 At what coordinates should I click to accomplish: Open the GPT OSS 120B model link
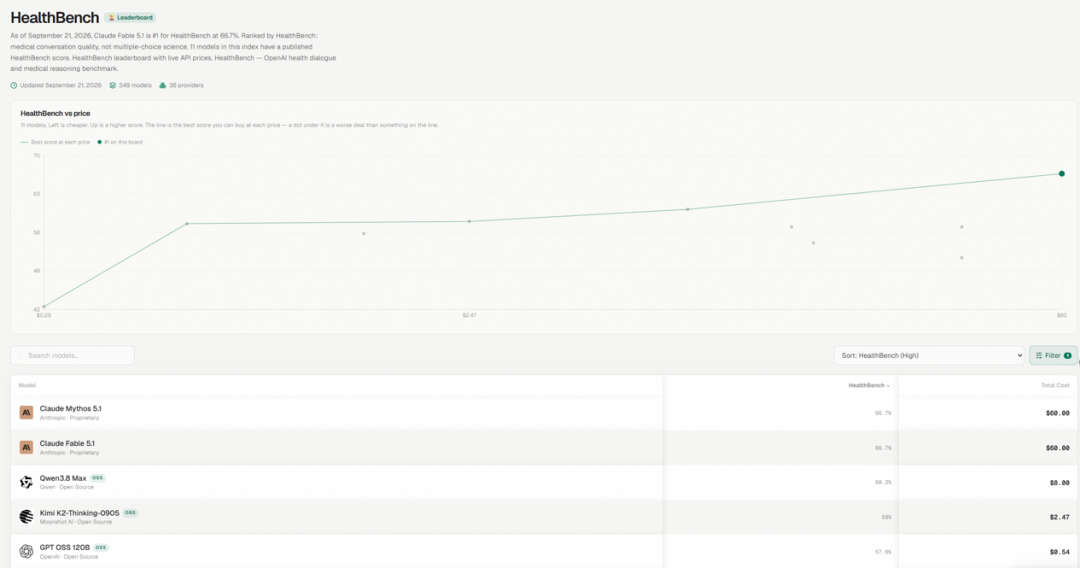tap(65, 547)
